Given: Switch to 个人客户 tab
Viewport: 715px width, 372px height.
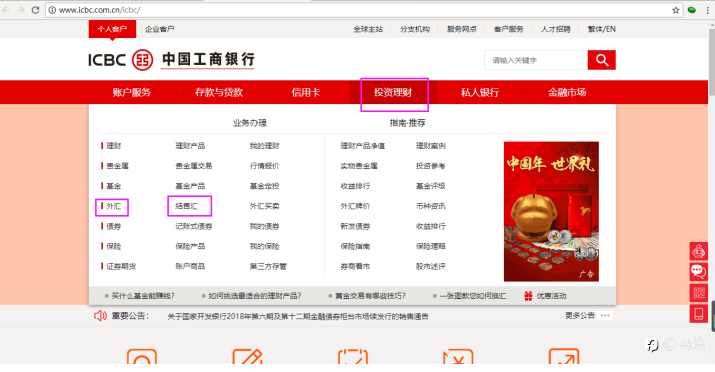Looking at the screenshot, I should [x=112, y=29].
